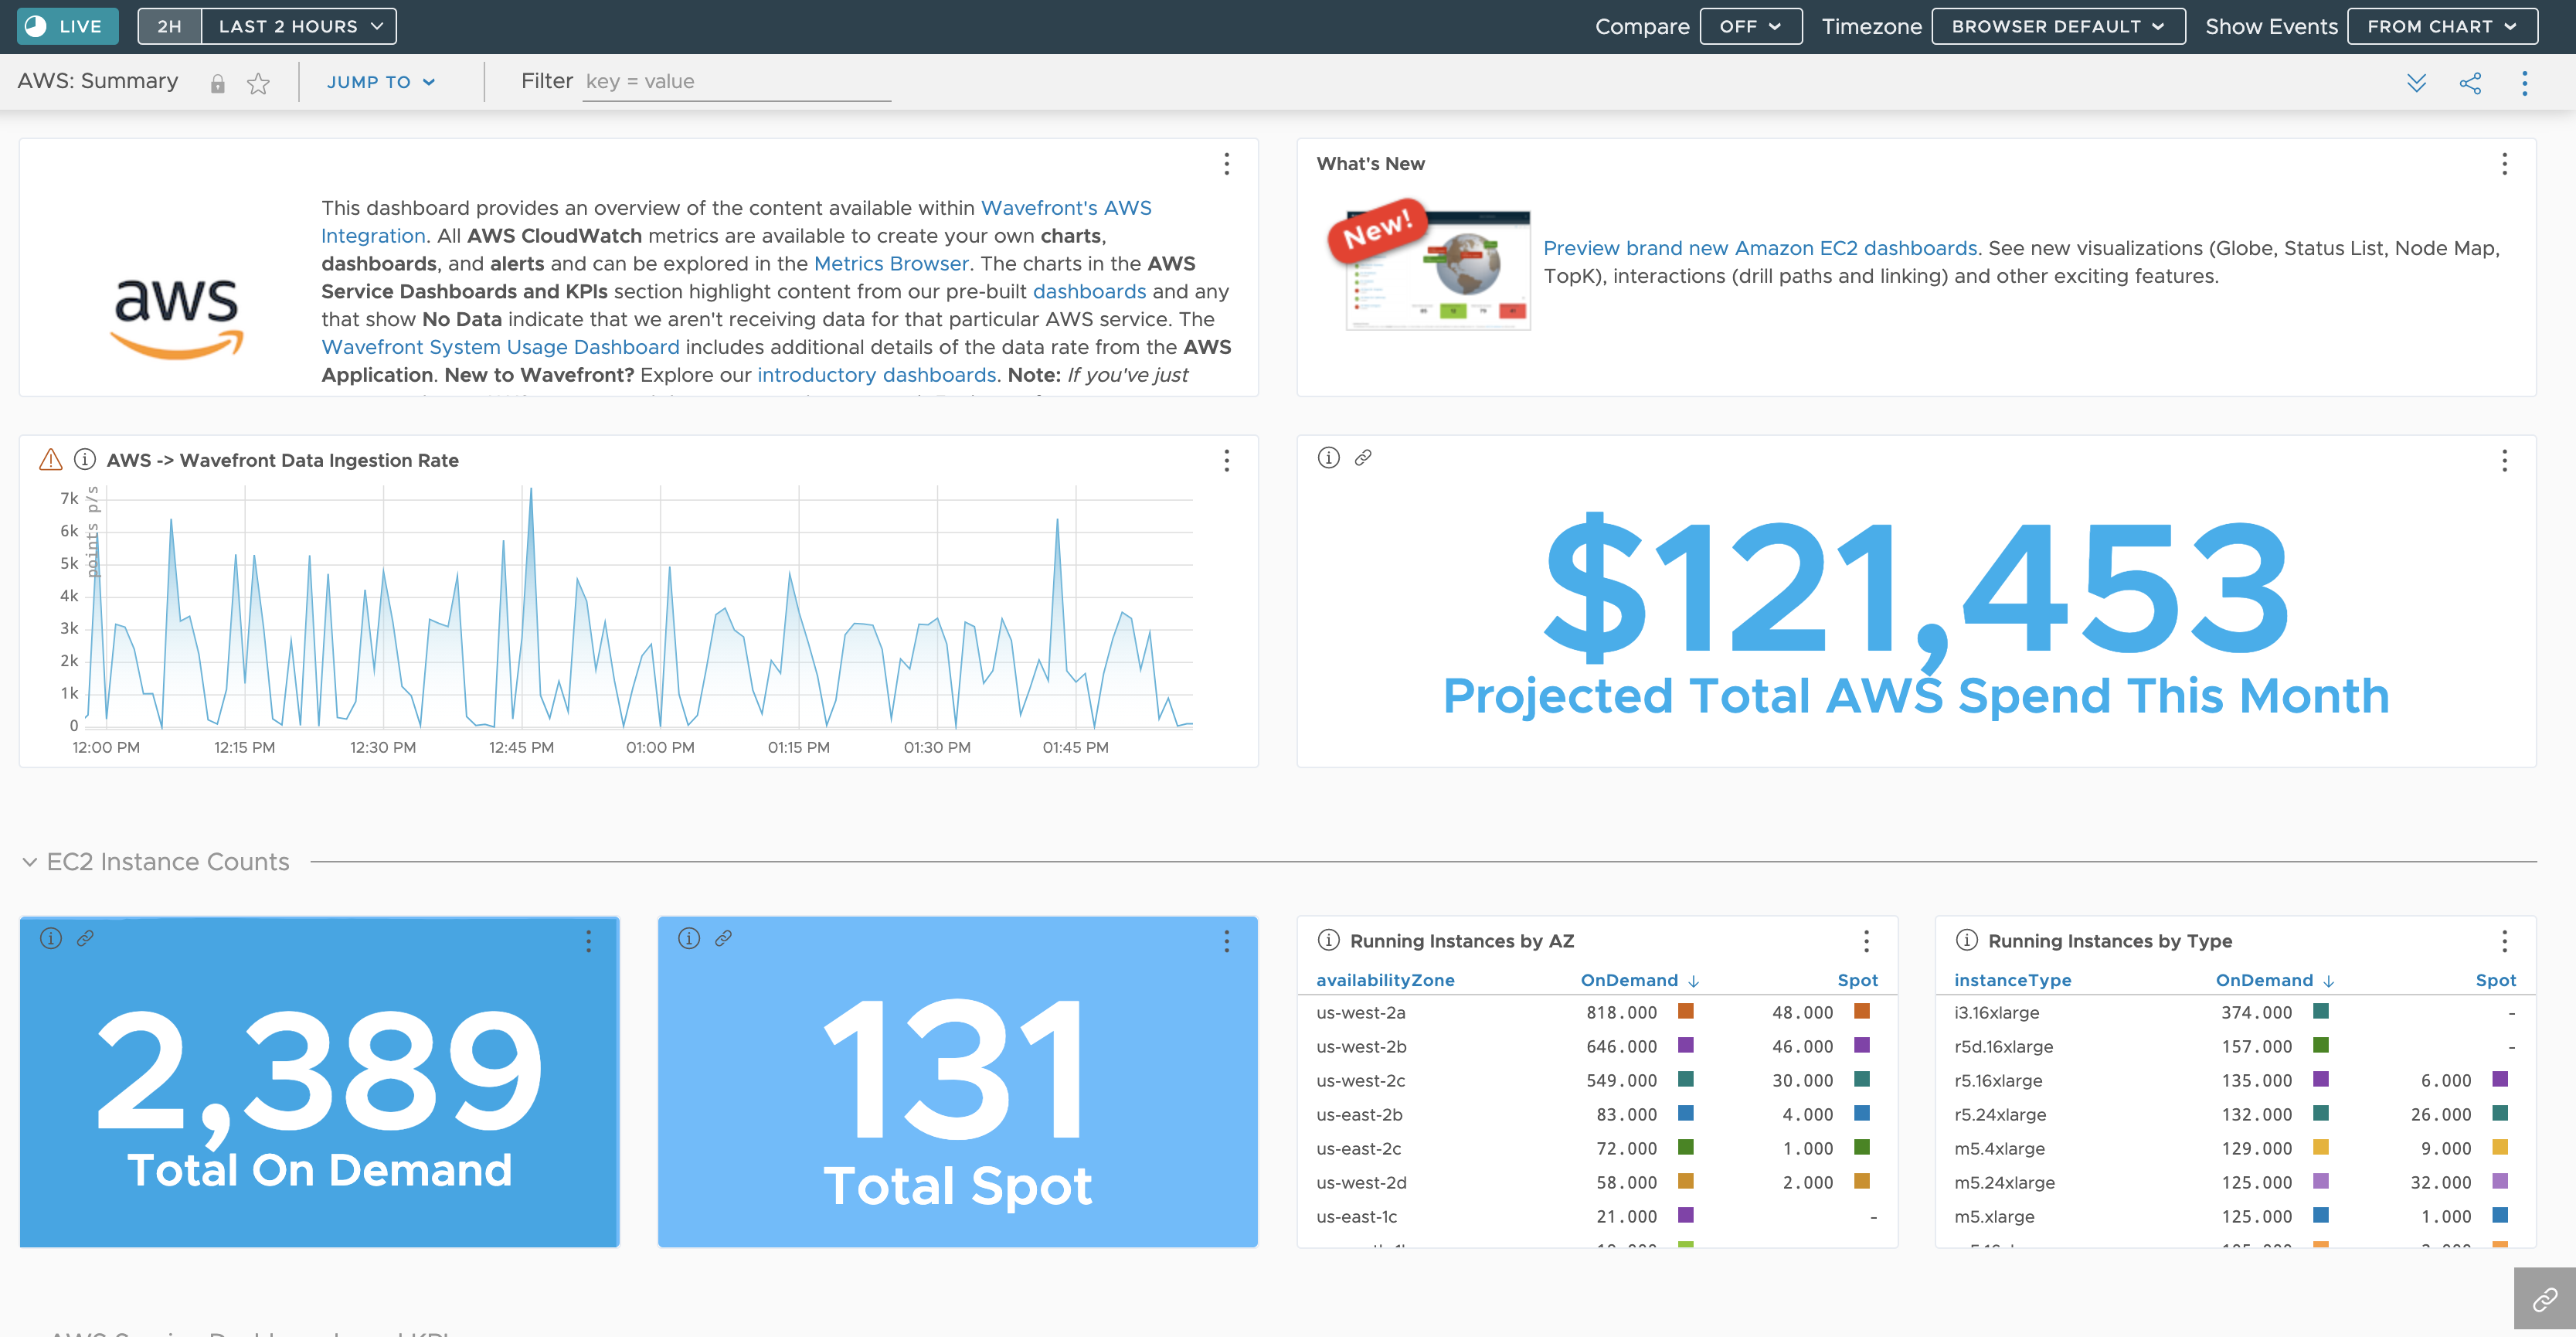
Task: Open the Timezone Browser Default dropdown
Action: (x=2058, y=26)
